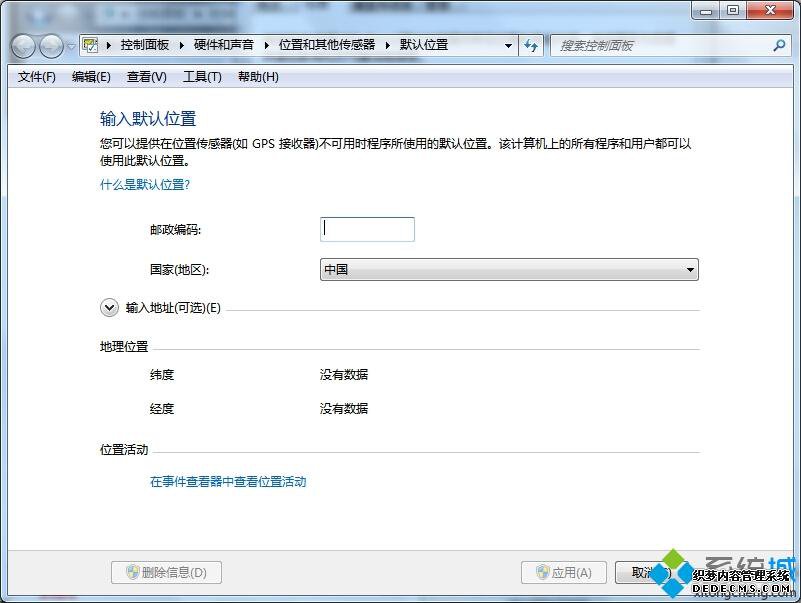Click the 国家(地区): label
This screenshot has height=603, width=801.
tap(179, 269)
